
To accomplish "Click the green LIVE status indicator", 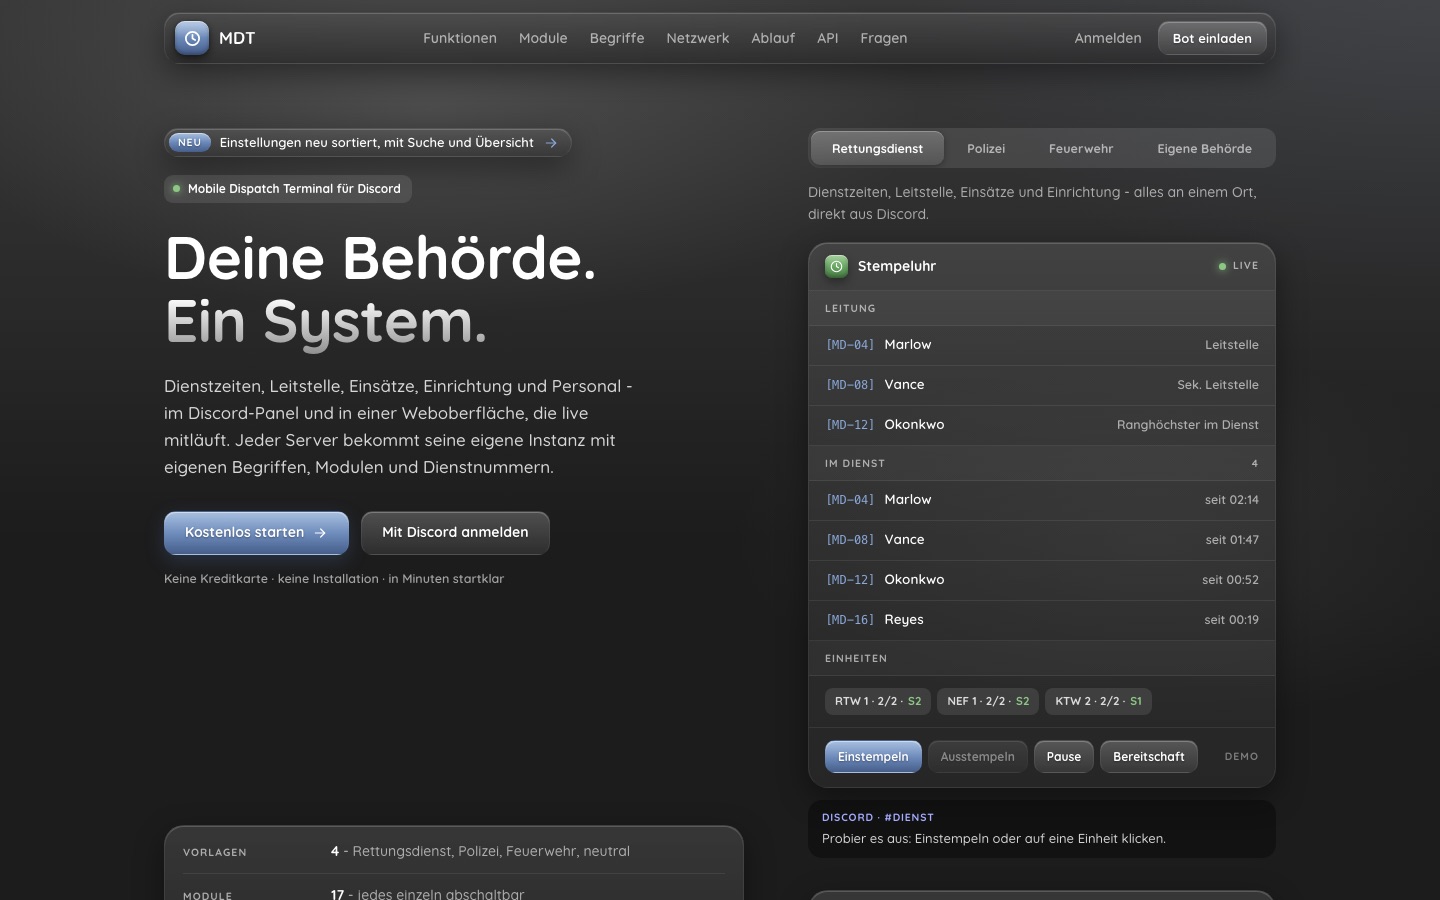I will [x=1238, y=266].
